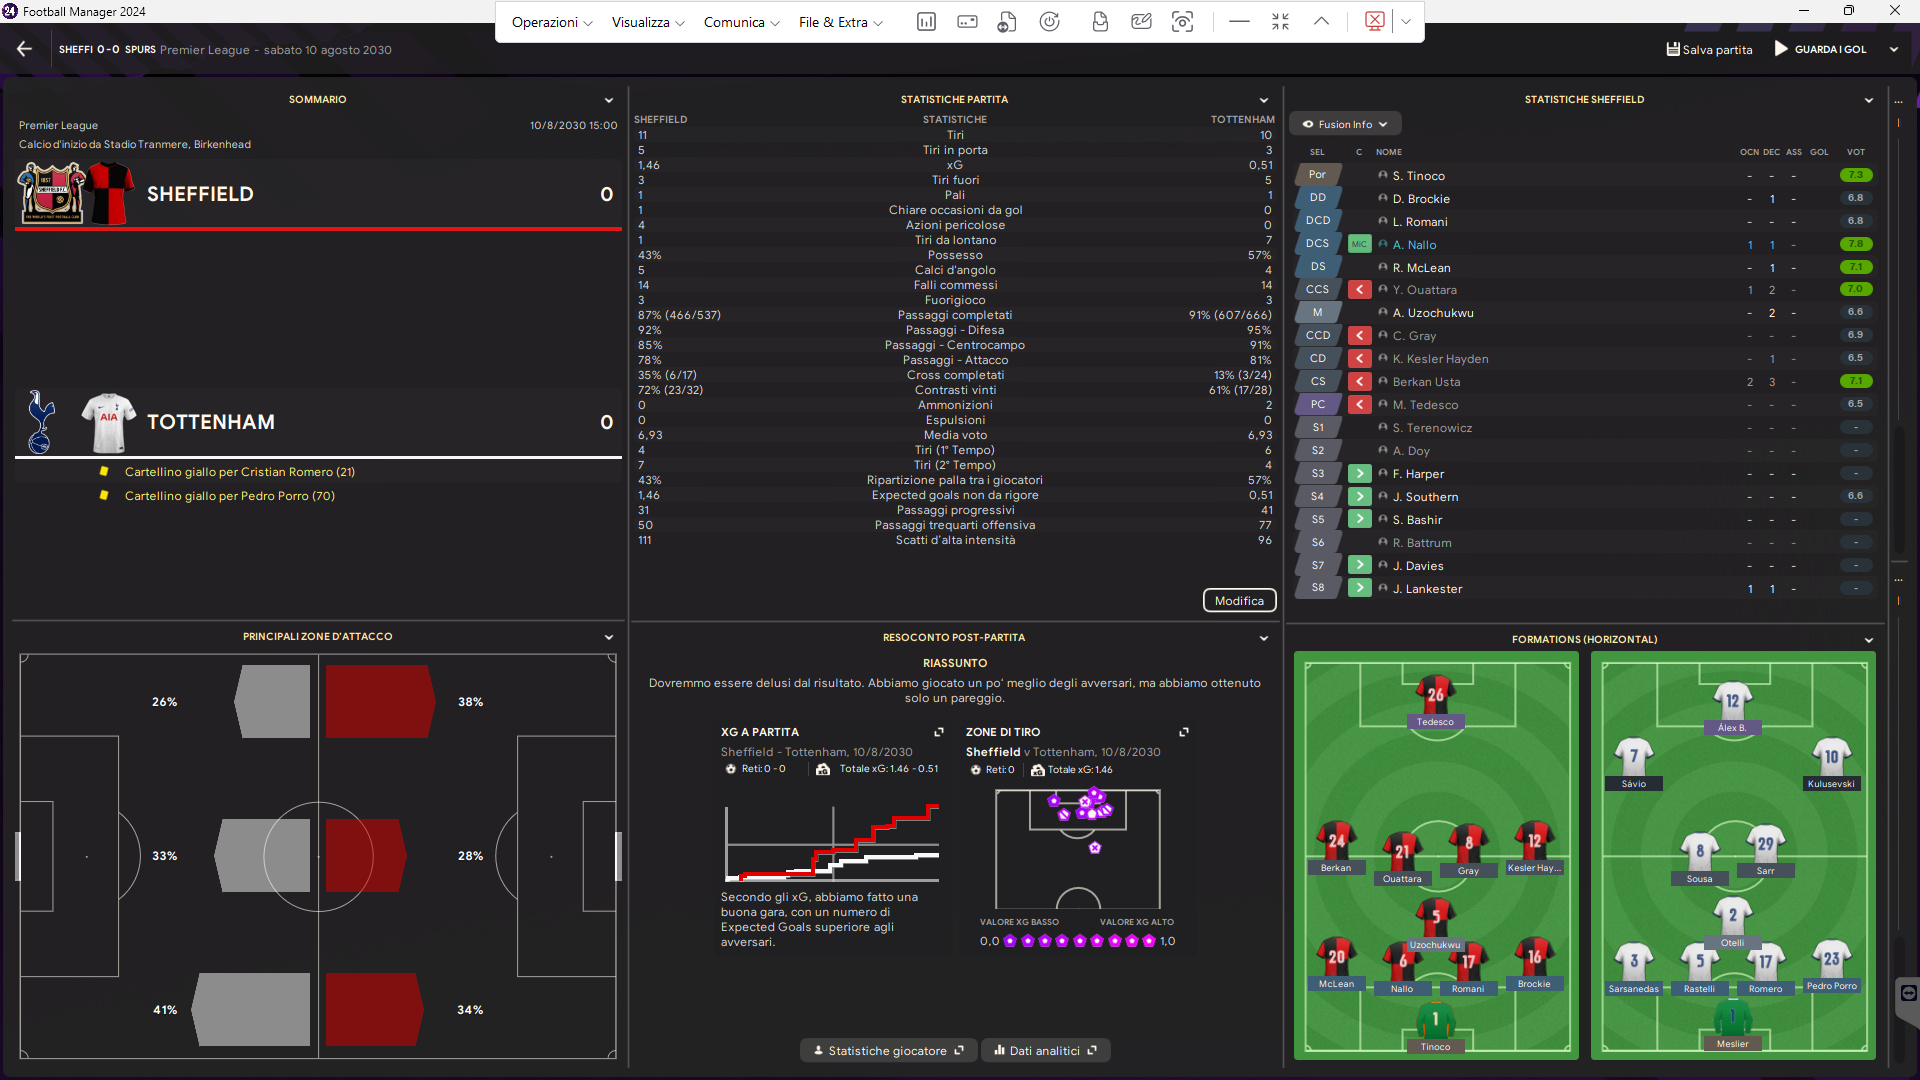Open the Operazioni menu

pyautogui.click(x=552, y=22)
